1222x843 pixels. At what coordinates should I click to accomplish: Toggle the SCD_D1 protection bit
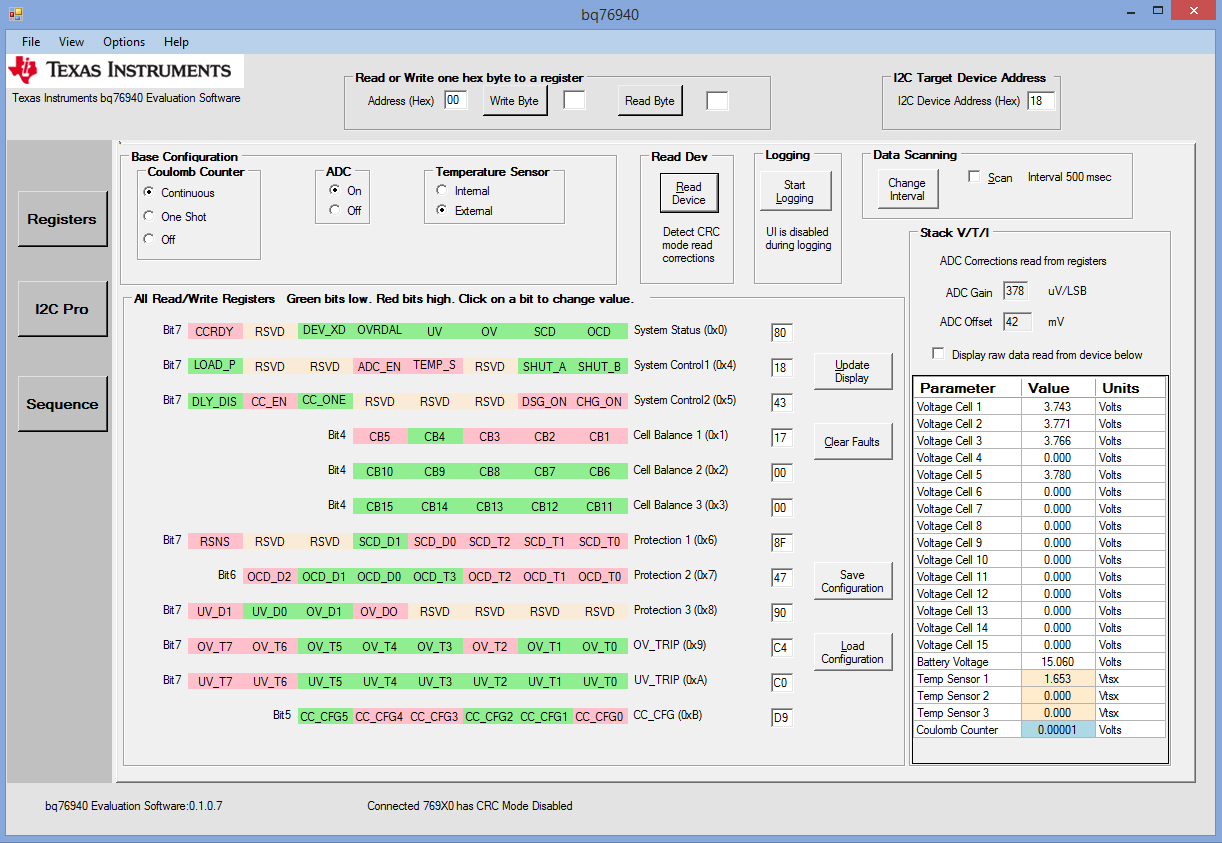tap(379, 541)
